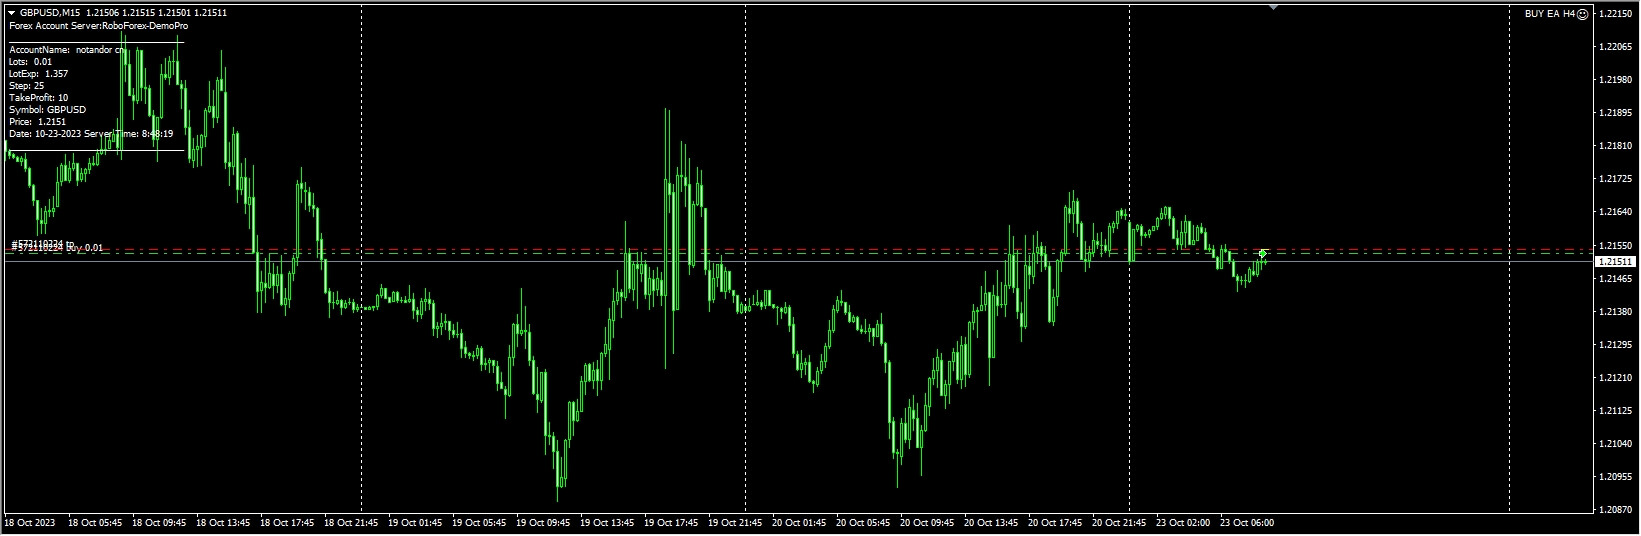Viewport: 1641px width, 536px height.
Task: Click the 1.21640 price scale label
Action: pyautogui.click(x=1615, y=212)
